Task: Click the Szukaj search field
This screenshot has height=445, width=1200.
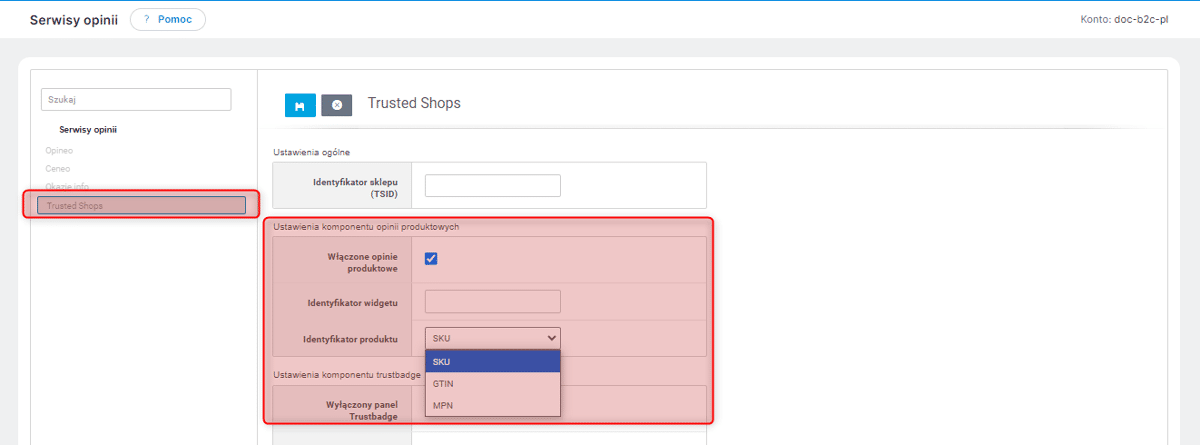Action: coord(136,99)
